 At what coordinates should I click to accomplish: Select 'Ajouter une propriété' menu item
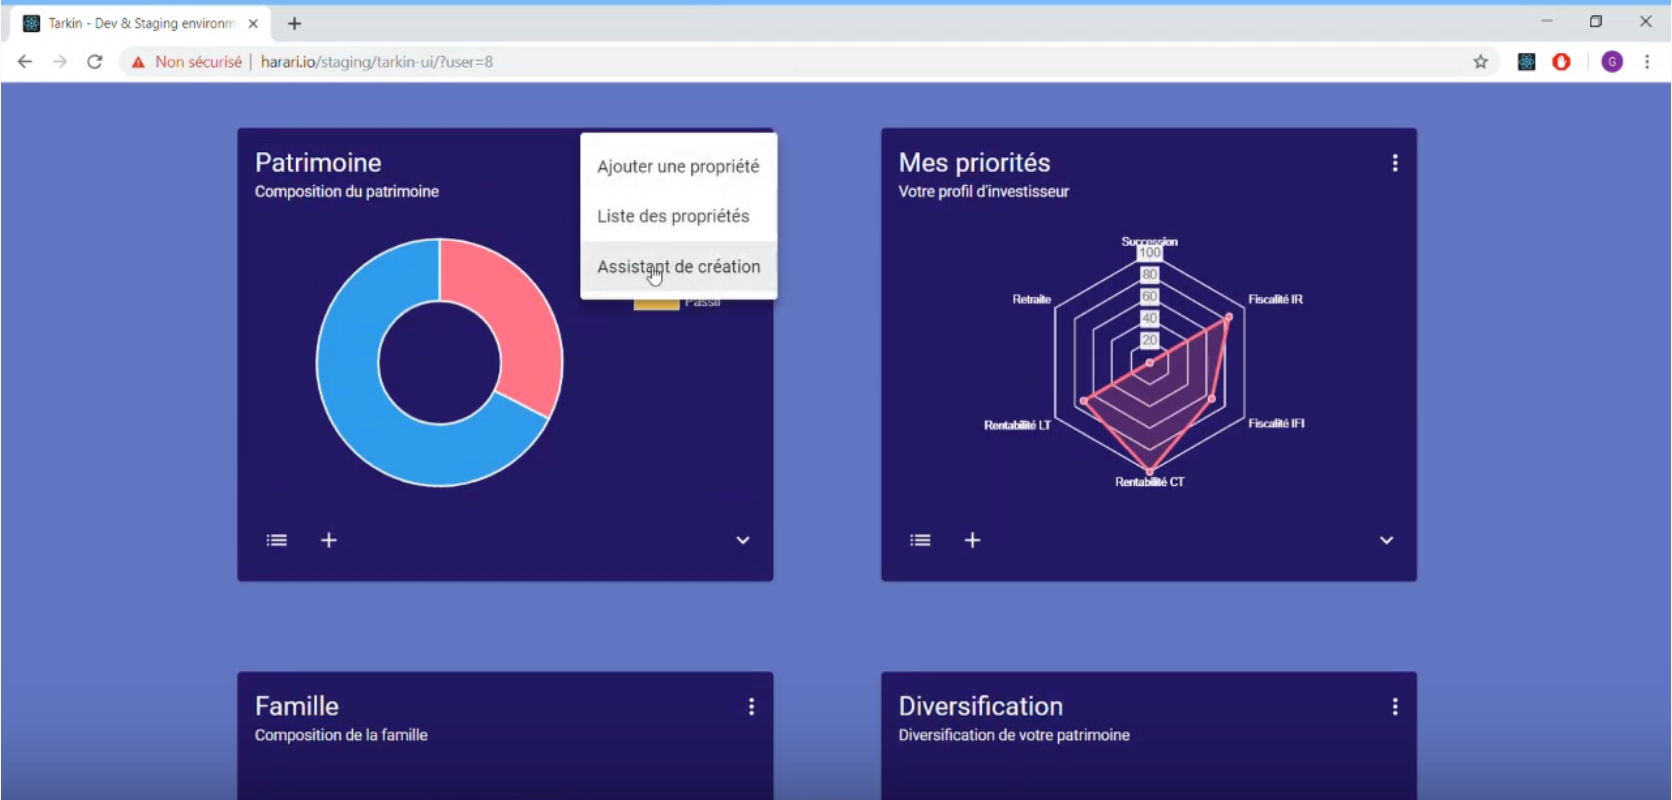pos(678,166)
